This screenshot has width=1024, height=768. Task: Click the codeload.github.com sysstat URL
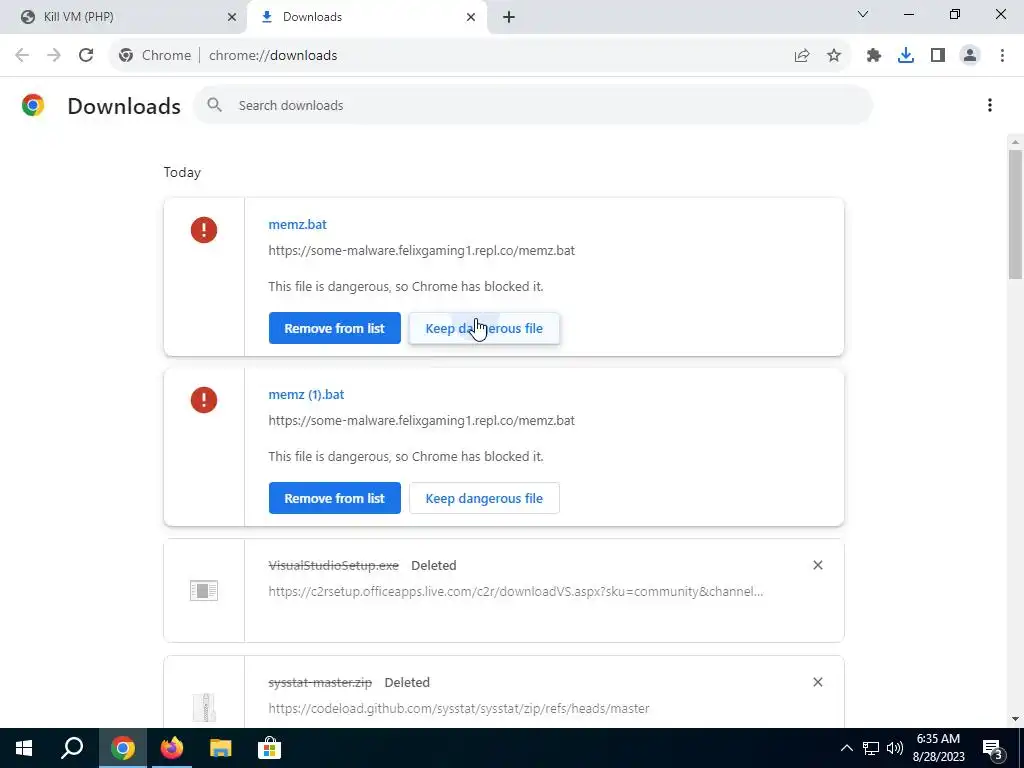tap(459, 708)
